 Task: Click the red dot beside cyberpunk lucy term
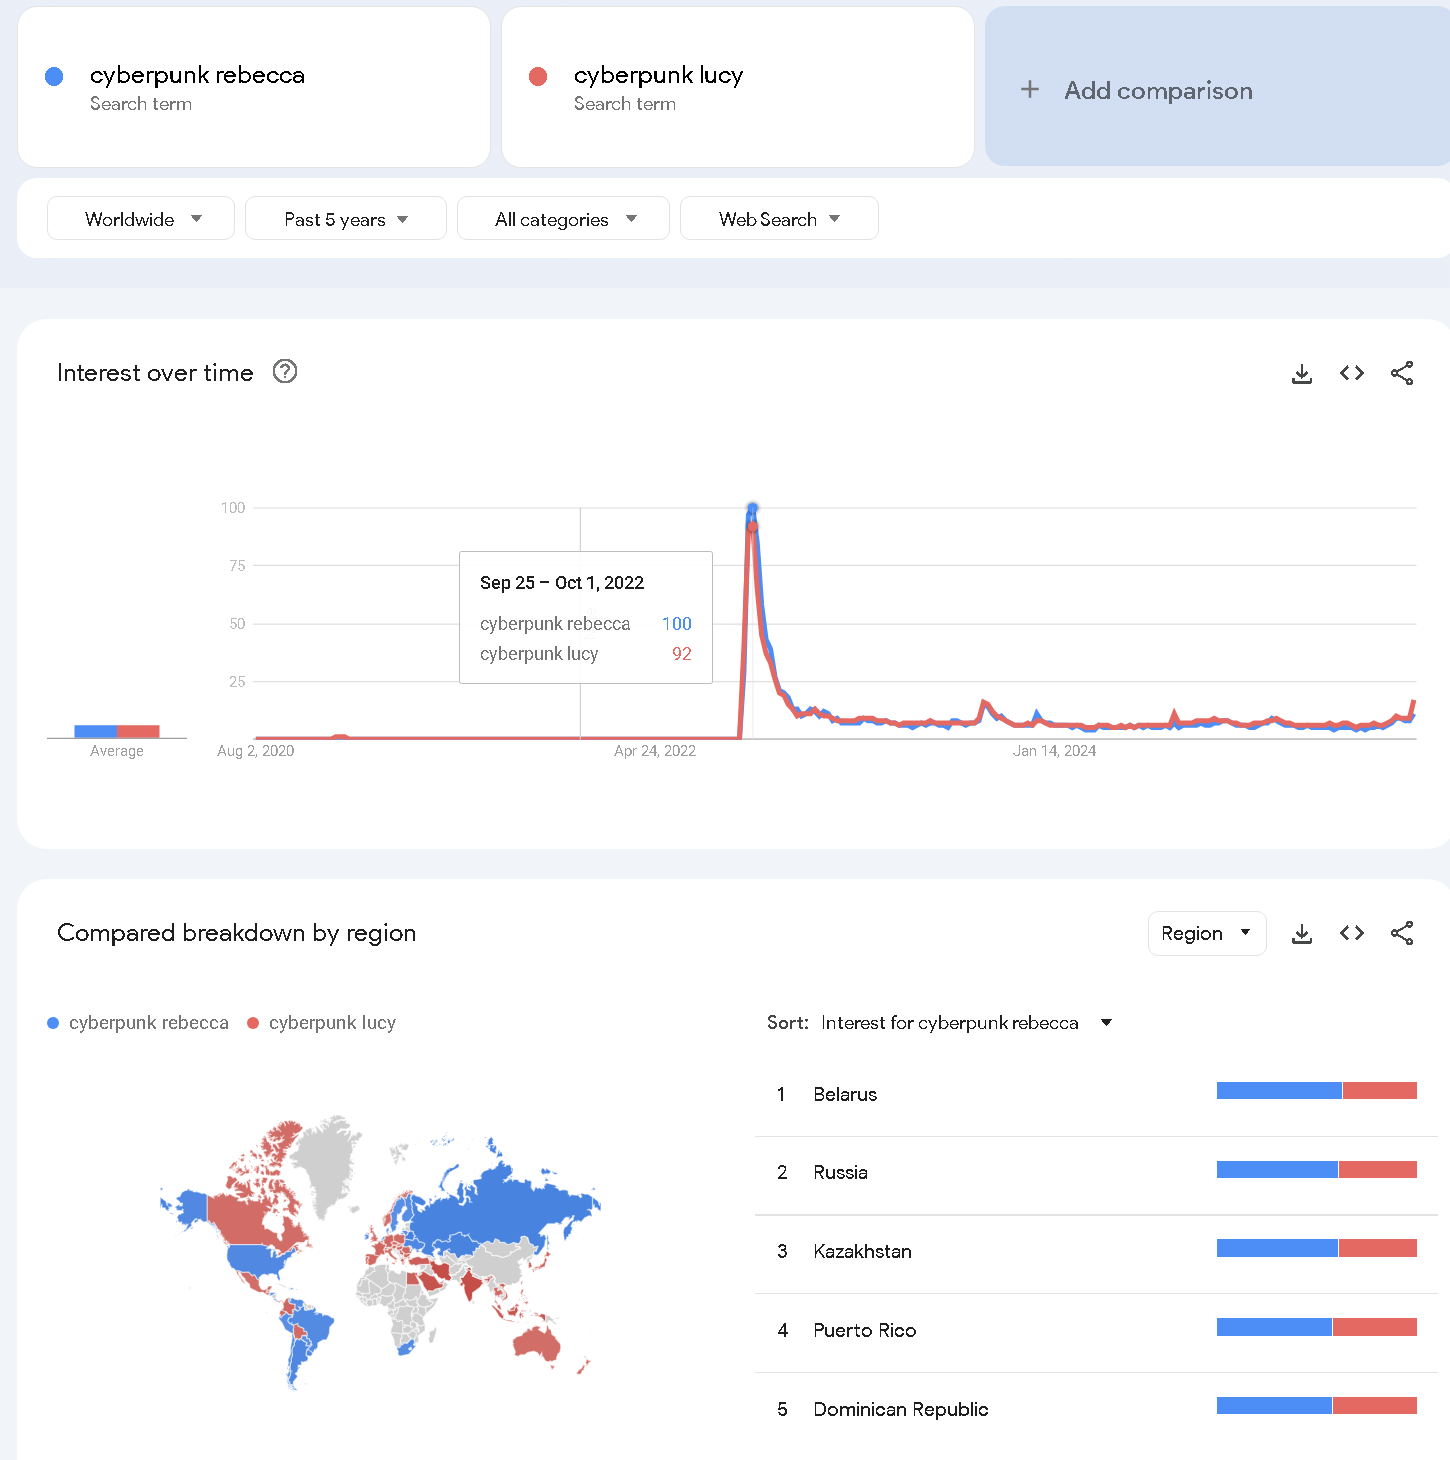538,76
